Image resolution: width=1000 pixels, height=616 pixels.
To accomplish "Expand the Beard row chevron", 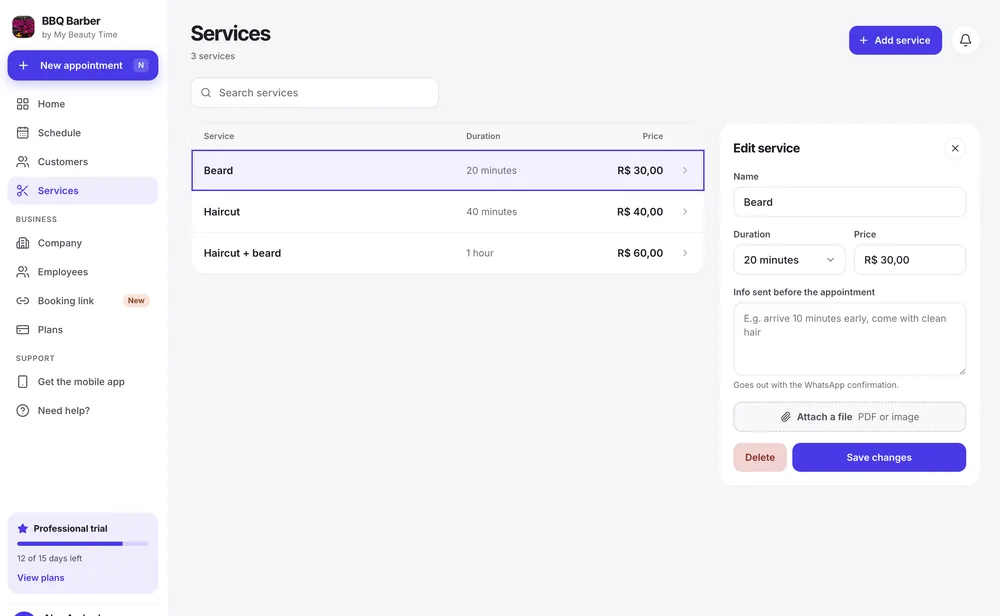I will 685,170.
